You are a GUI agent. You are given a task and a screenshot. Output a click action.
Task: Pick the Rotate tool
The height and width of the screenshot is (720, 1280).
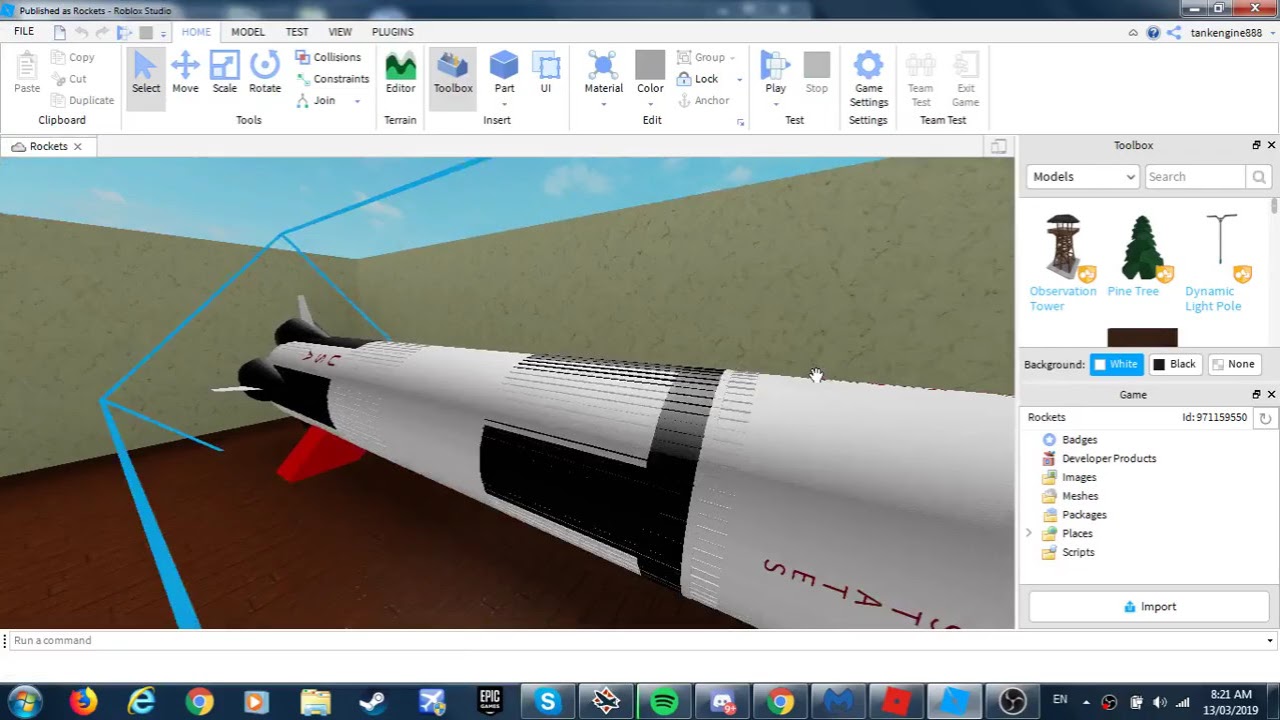click(x=265, y=73)
